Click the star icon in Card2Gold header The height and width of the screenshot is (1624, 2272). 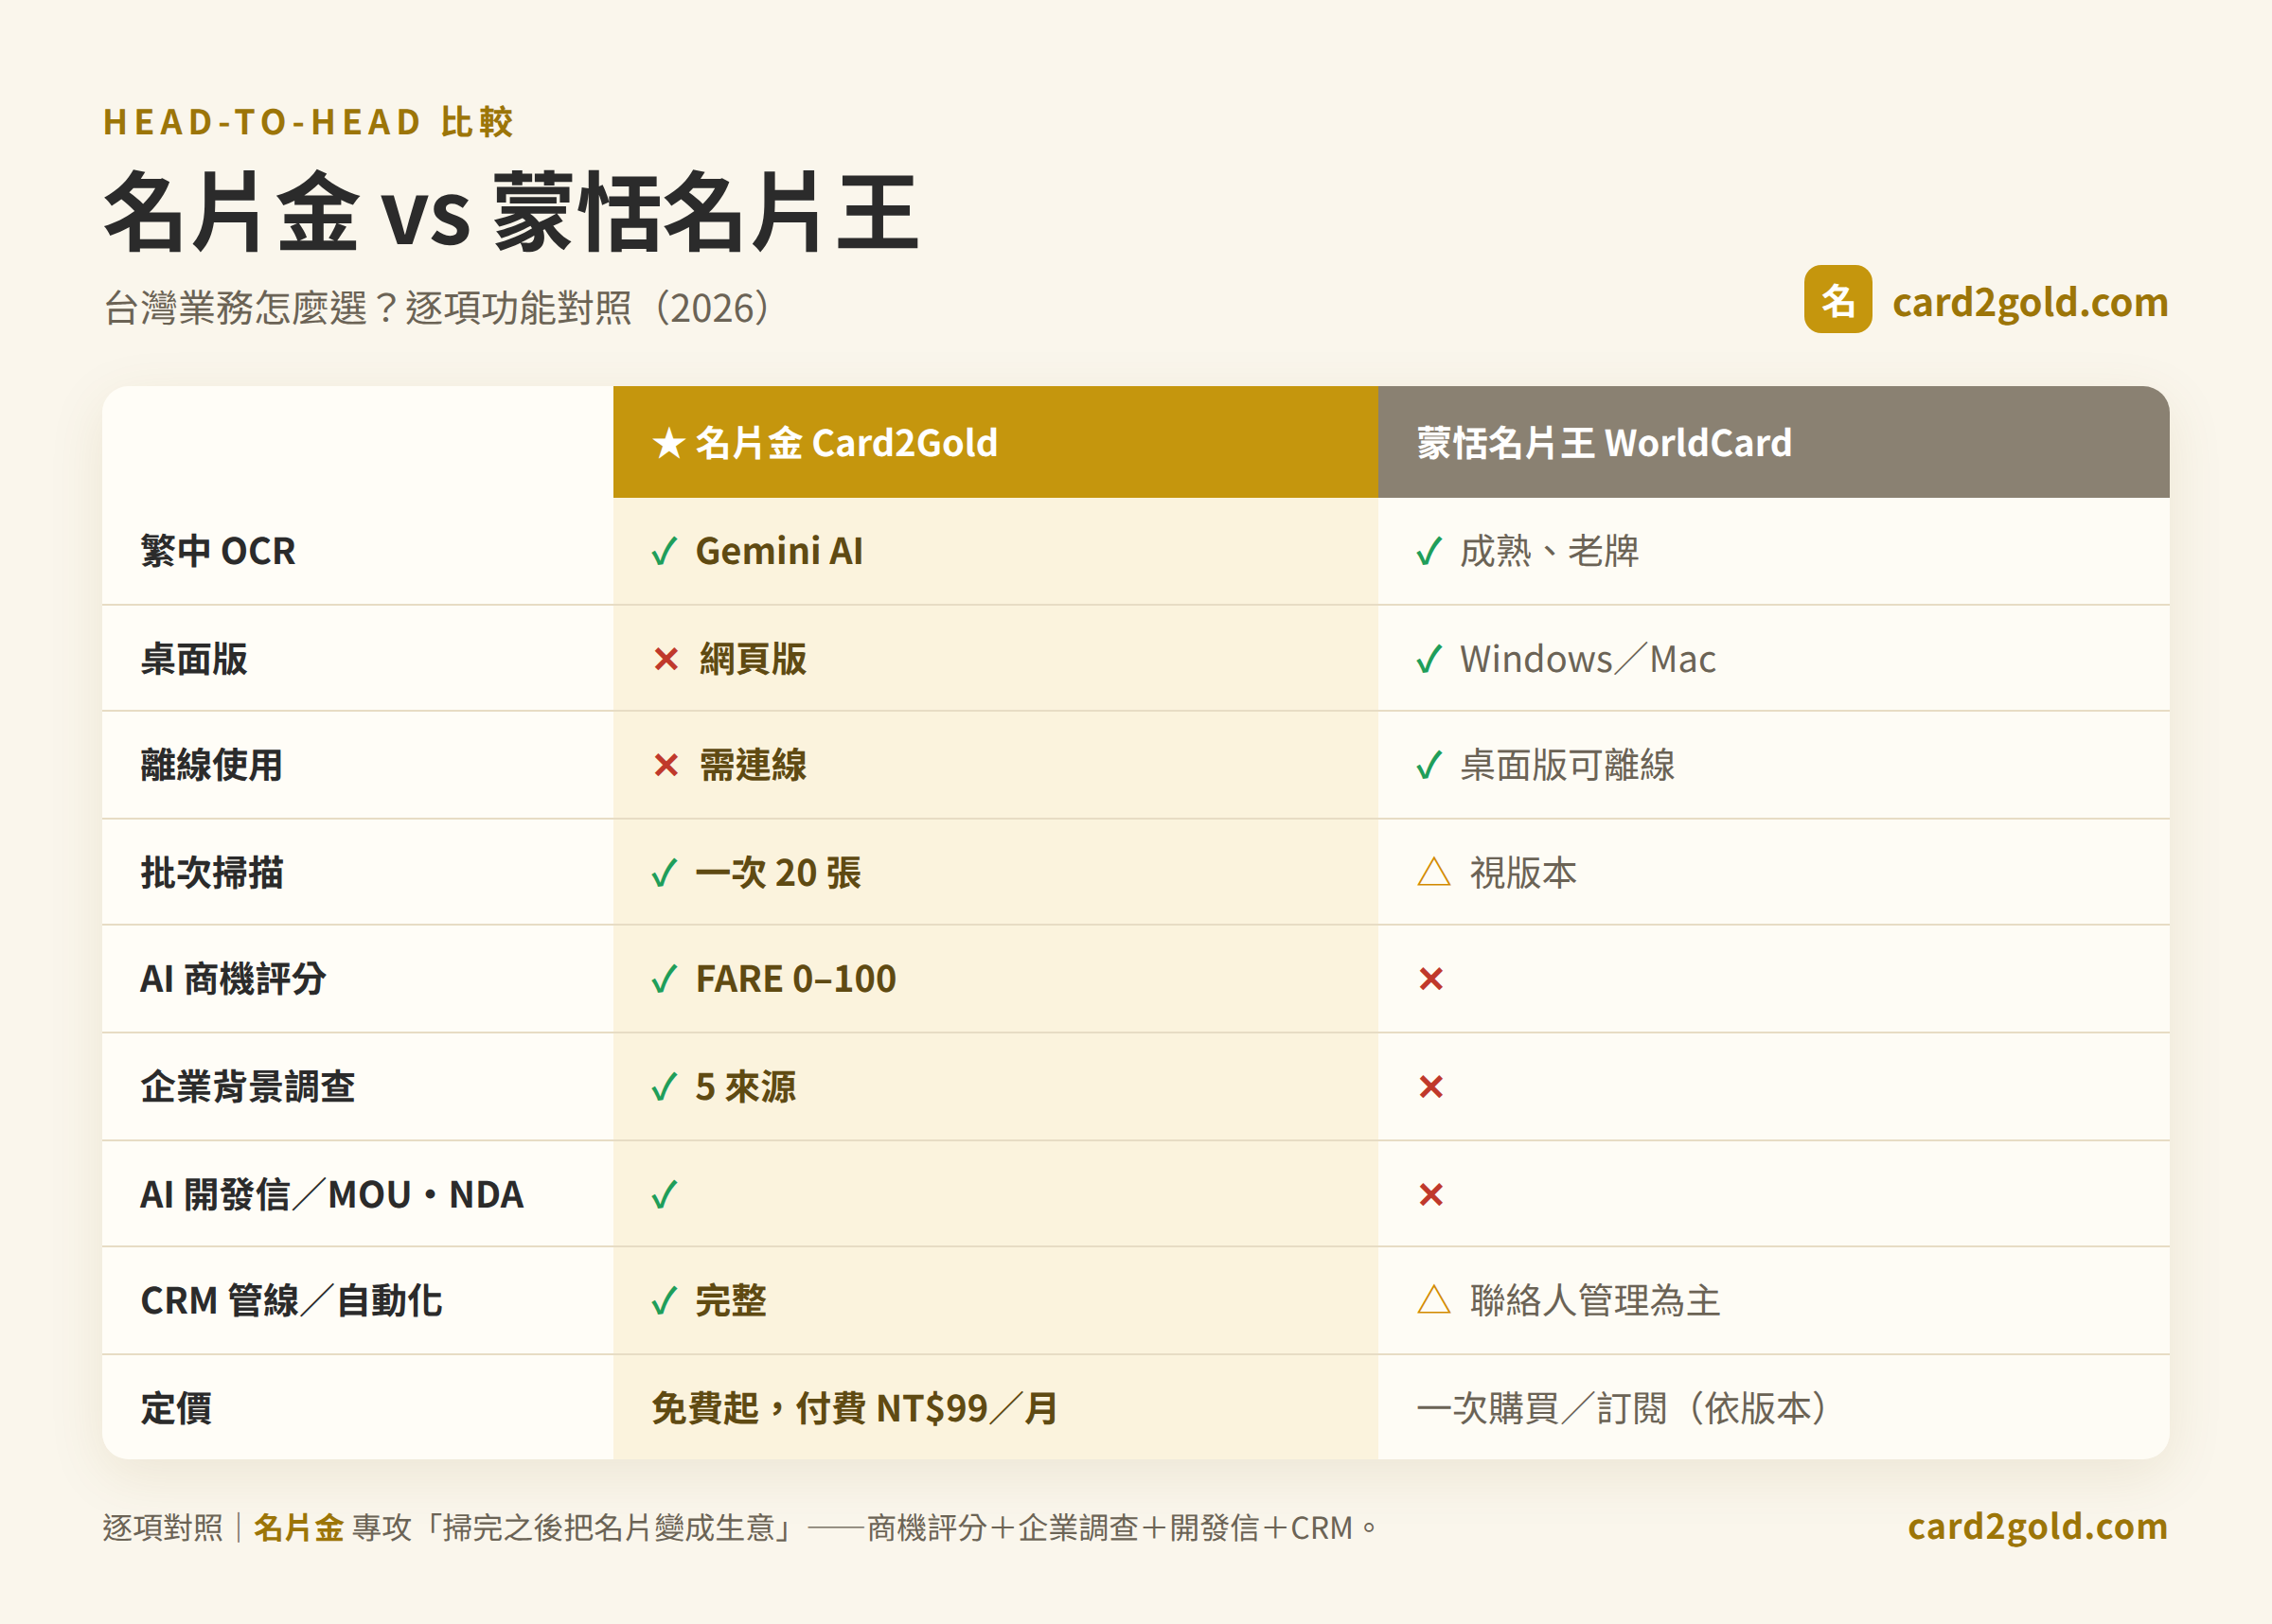click(668, 443)
